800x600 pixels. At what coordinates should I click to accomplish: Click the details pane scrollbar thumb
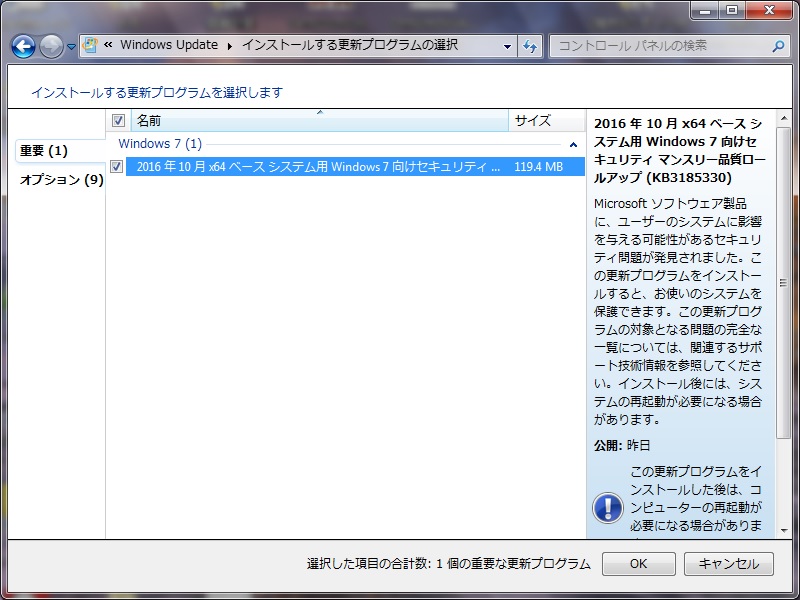(783, 283)
